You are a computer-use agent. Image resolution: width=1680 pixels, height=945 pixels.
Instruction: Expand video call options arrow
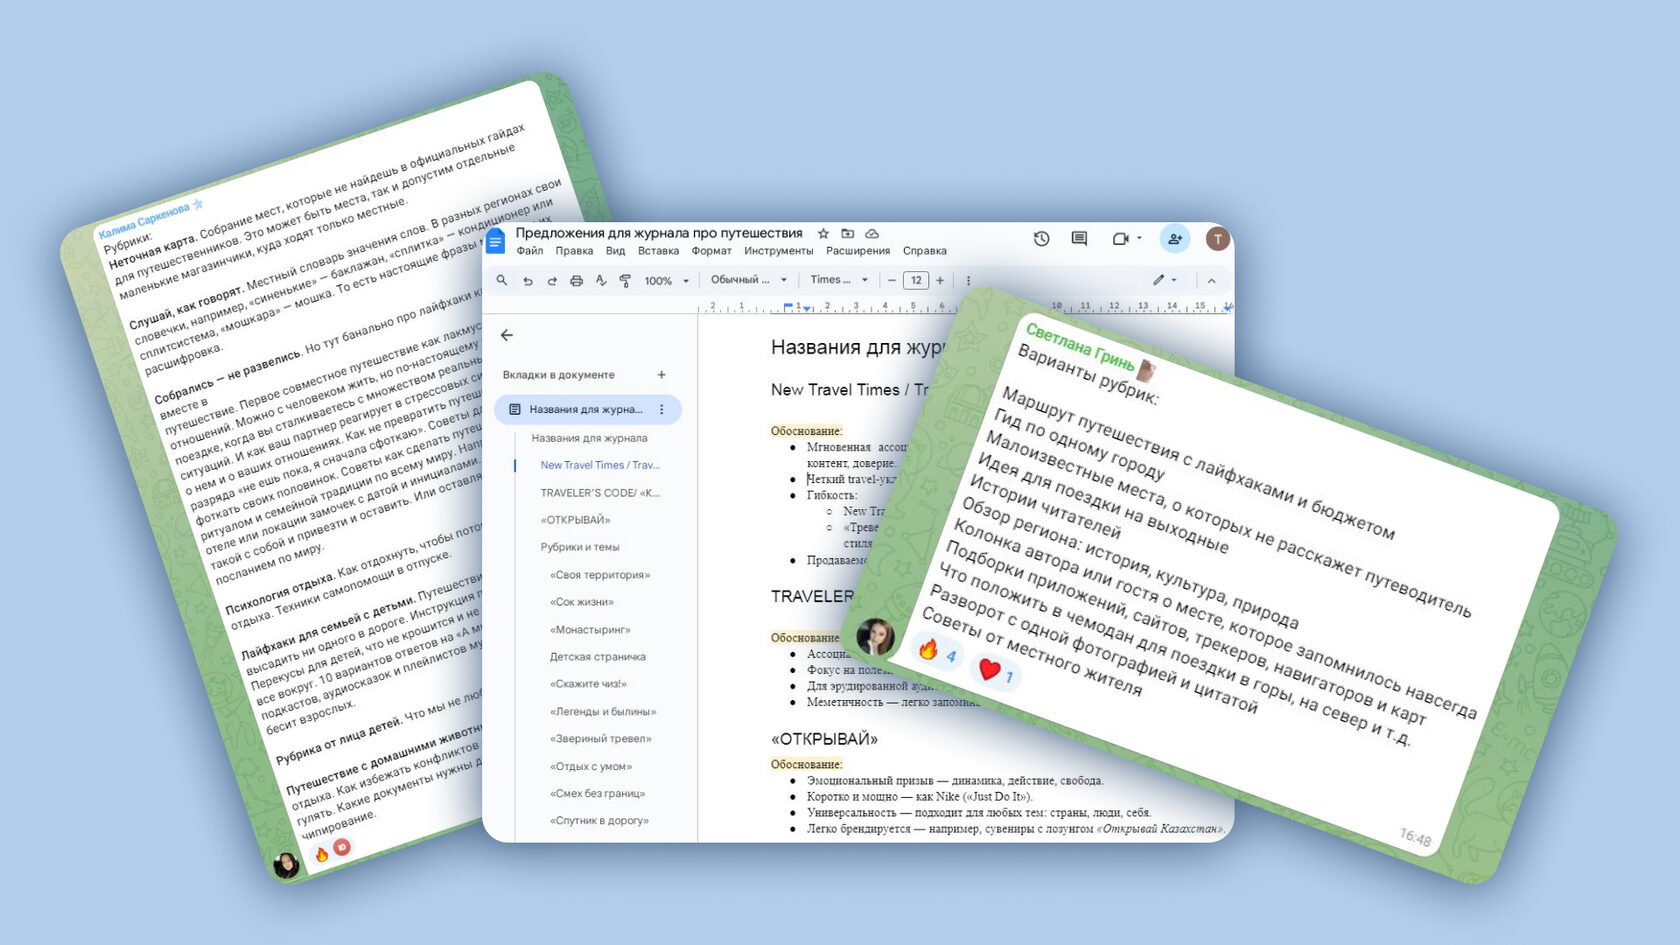1139,239
